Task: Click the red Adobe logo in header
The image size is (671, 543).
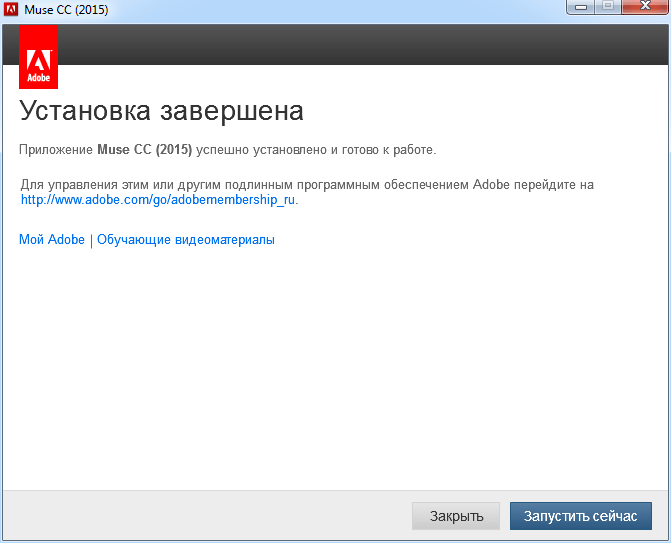Action: (38, 57)
